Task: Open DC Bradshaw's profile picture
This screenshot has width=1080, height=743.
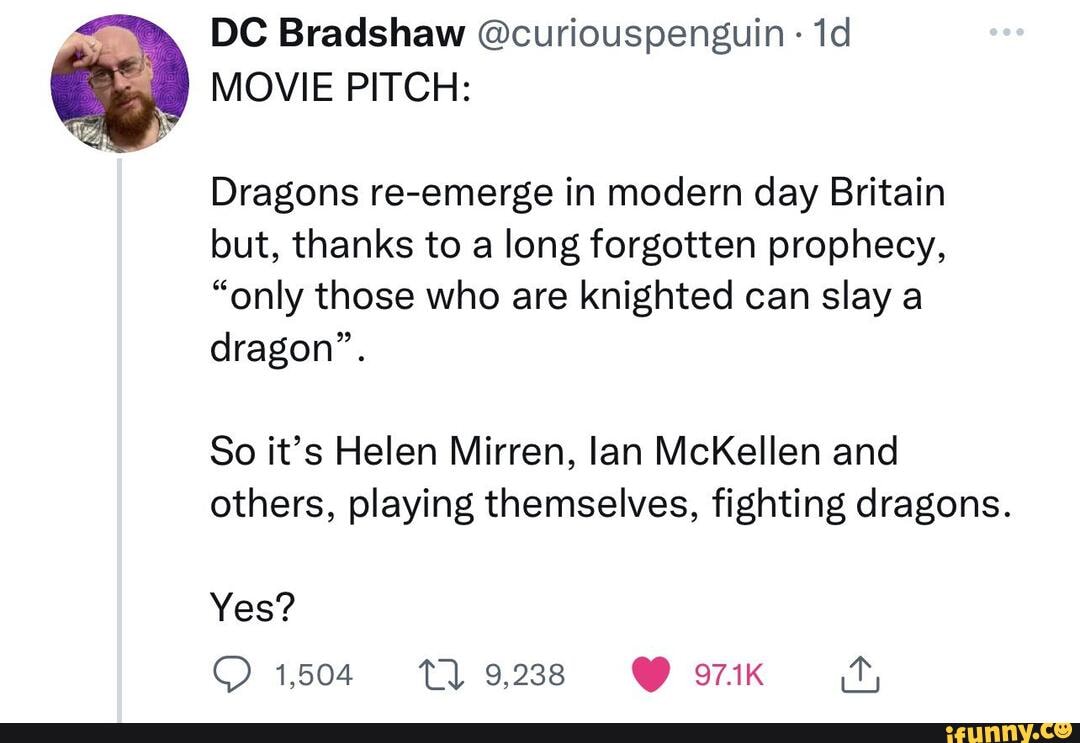Action: [120, 83]
